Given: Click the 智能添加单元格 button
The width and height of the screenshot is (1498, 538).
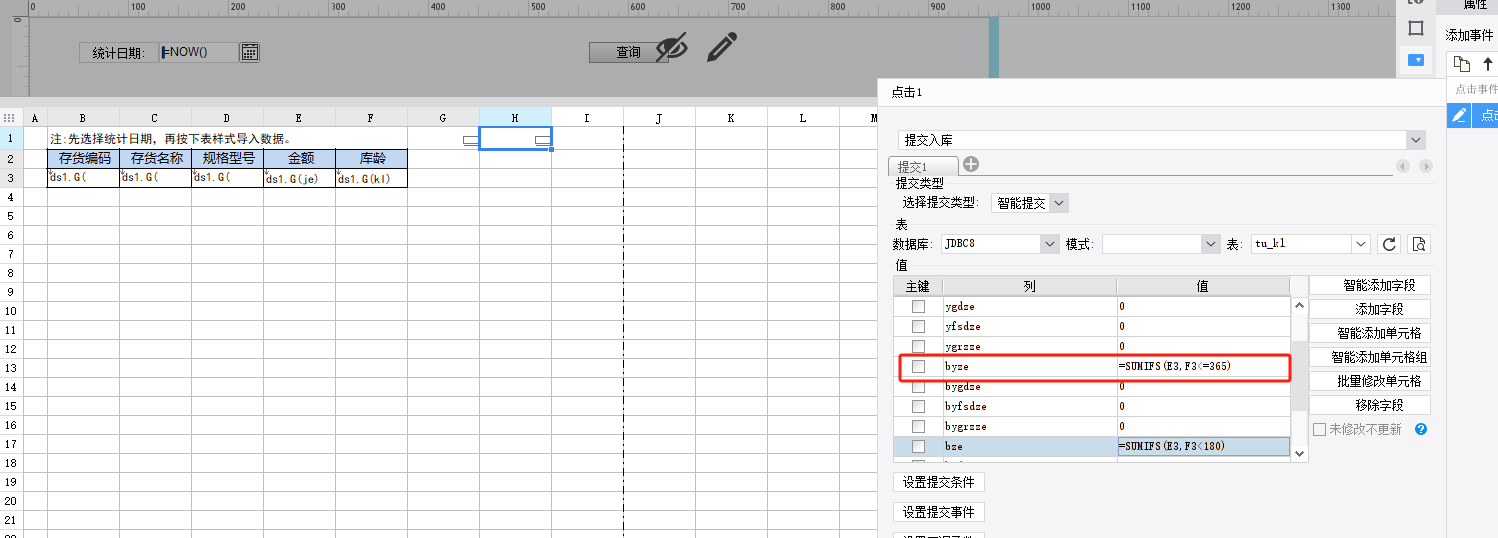Looking at the screenshot, I should [1370, 333].
